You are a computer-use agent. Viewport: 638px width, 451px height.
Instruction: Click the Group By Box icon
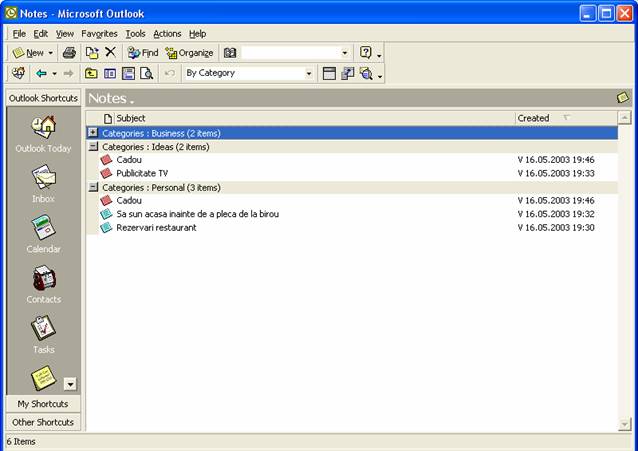[x=329, y=74]
